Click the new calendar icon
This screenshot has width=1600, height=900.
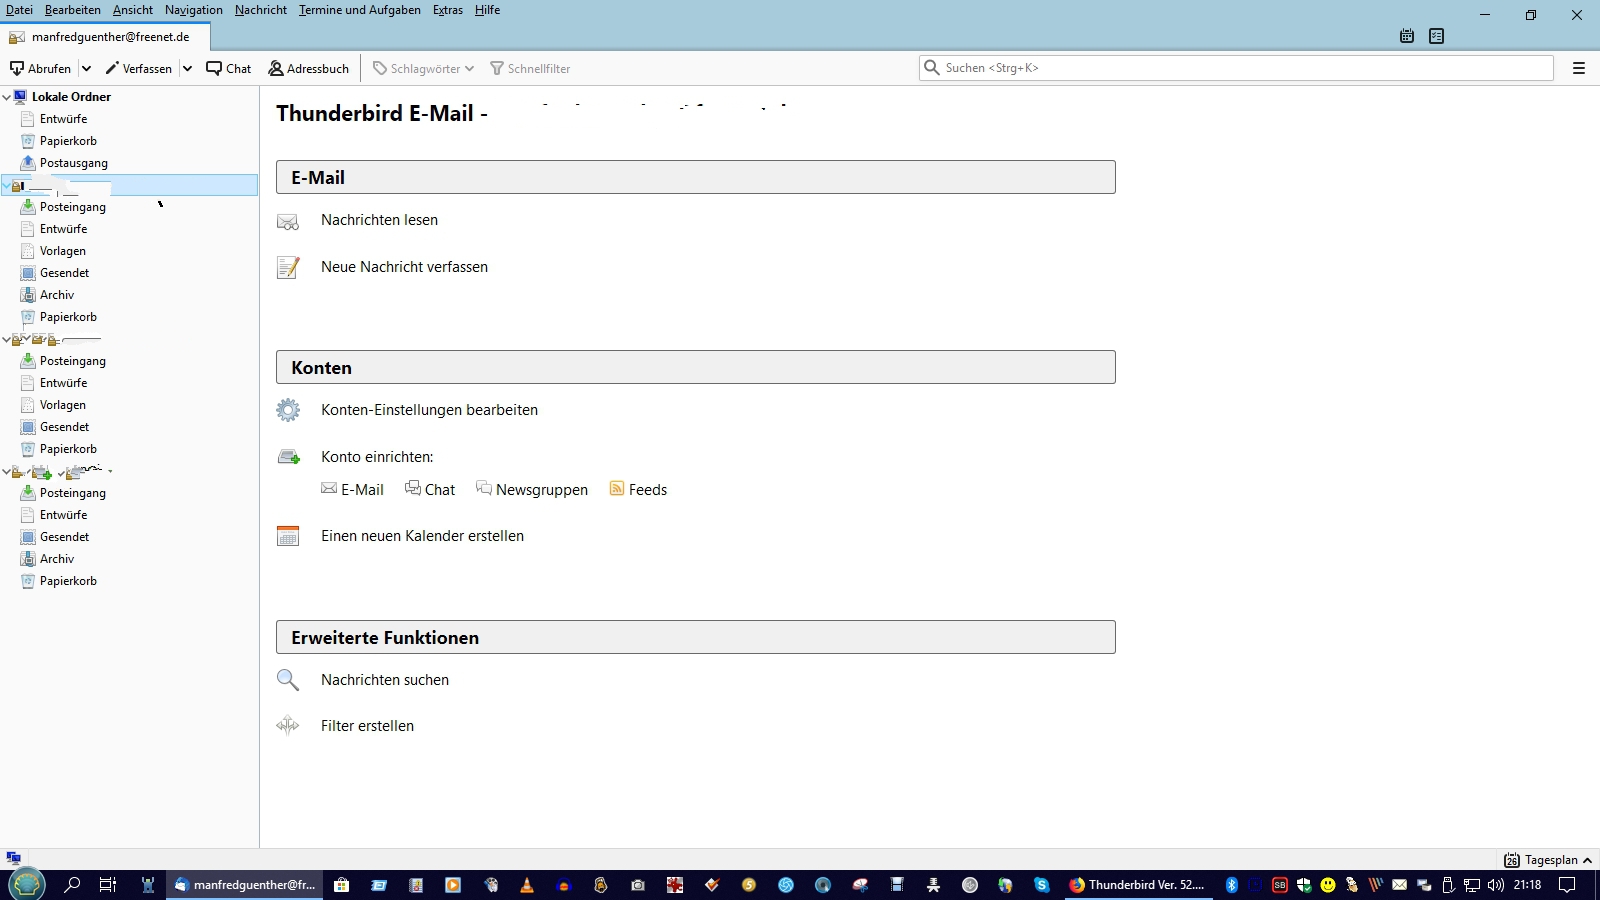[x=288, y=536]
